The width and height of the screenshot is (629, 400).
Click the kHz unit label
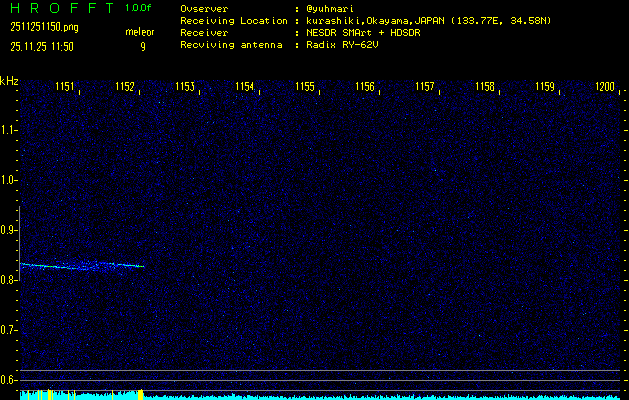tap(9, 81)
